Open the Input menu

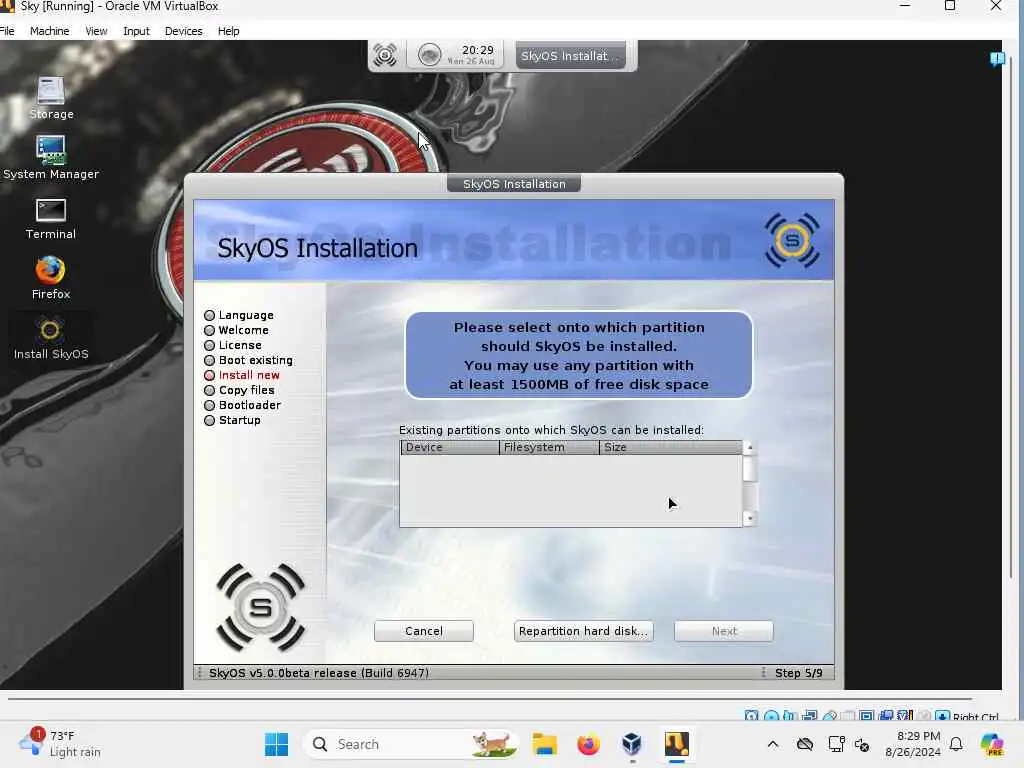click(x=136, y=31)
